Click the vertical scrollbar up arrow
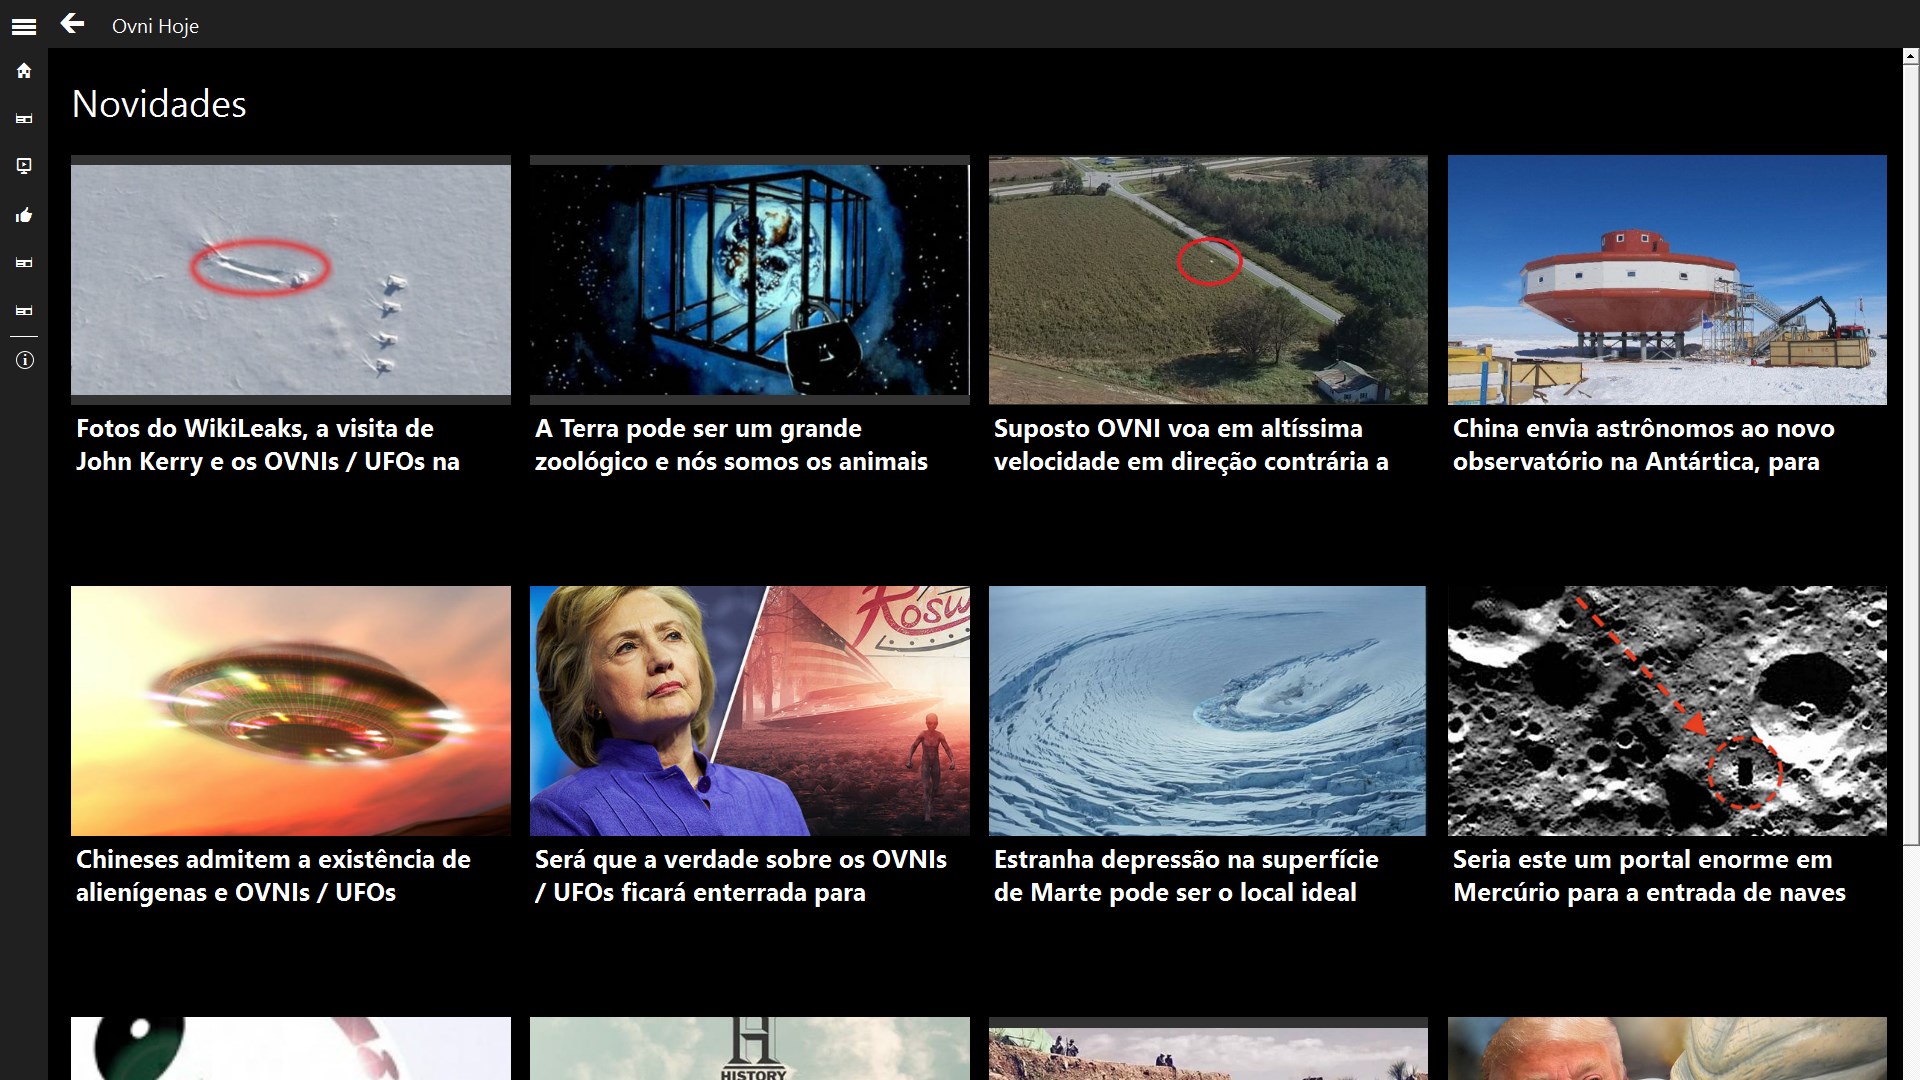 1911,57
